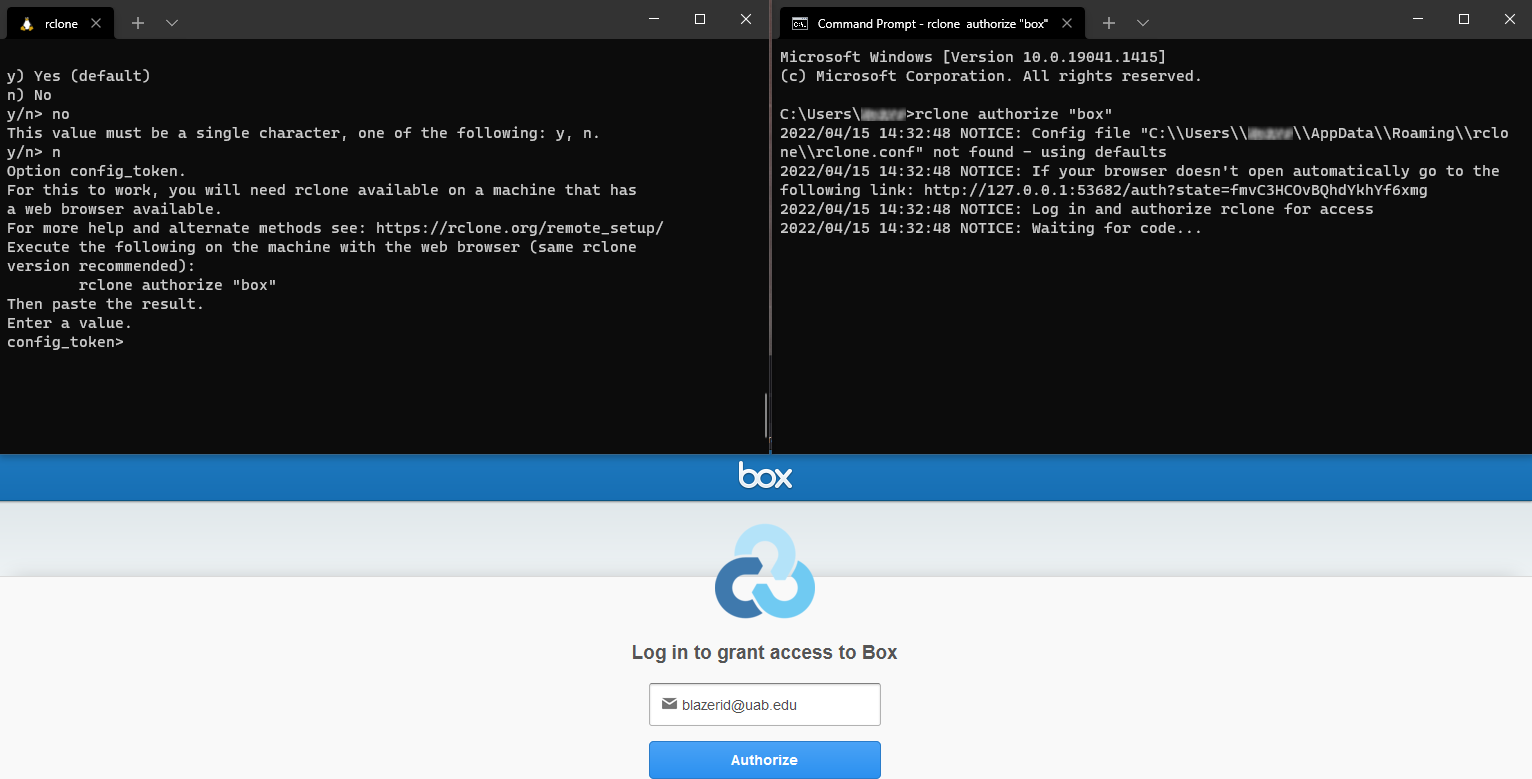Minimize the rclone terminal window
The height and width of the screenshot is (779, 1532).
click(x=654, y=19)
